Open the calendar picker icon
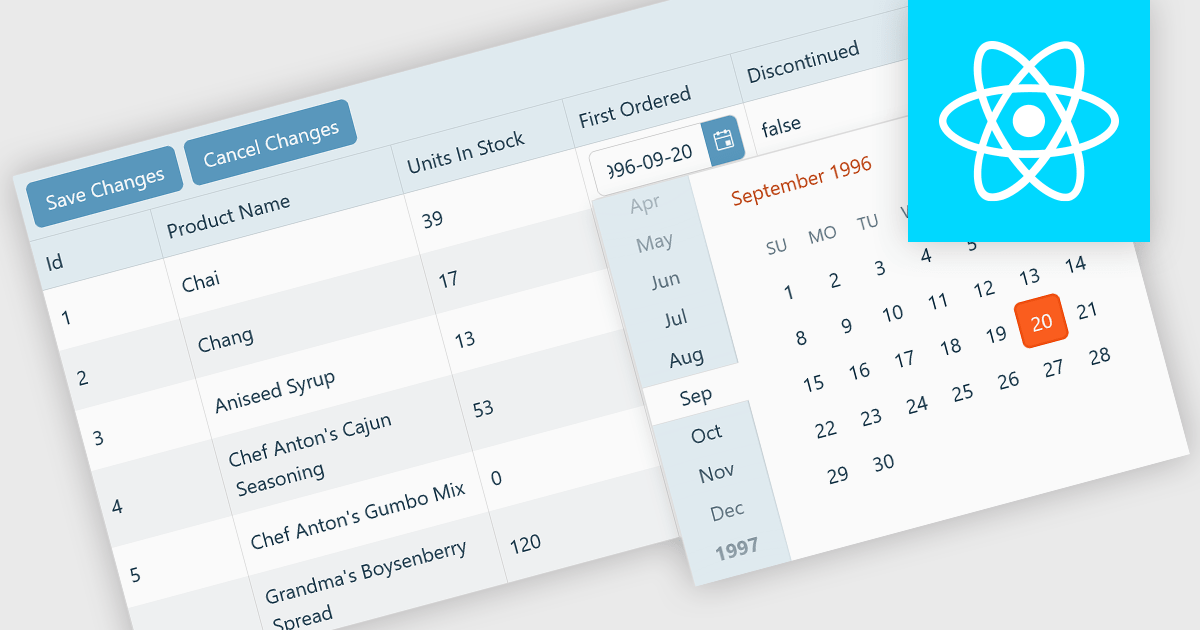The image size is (1200, 630). coord(723,141)
